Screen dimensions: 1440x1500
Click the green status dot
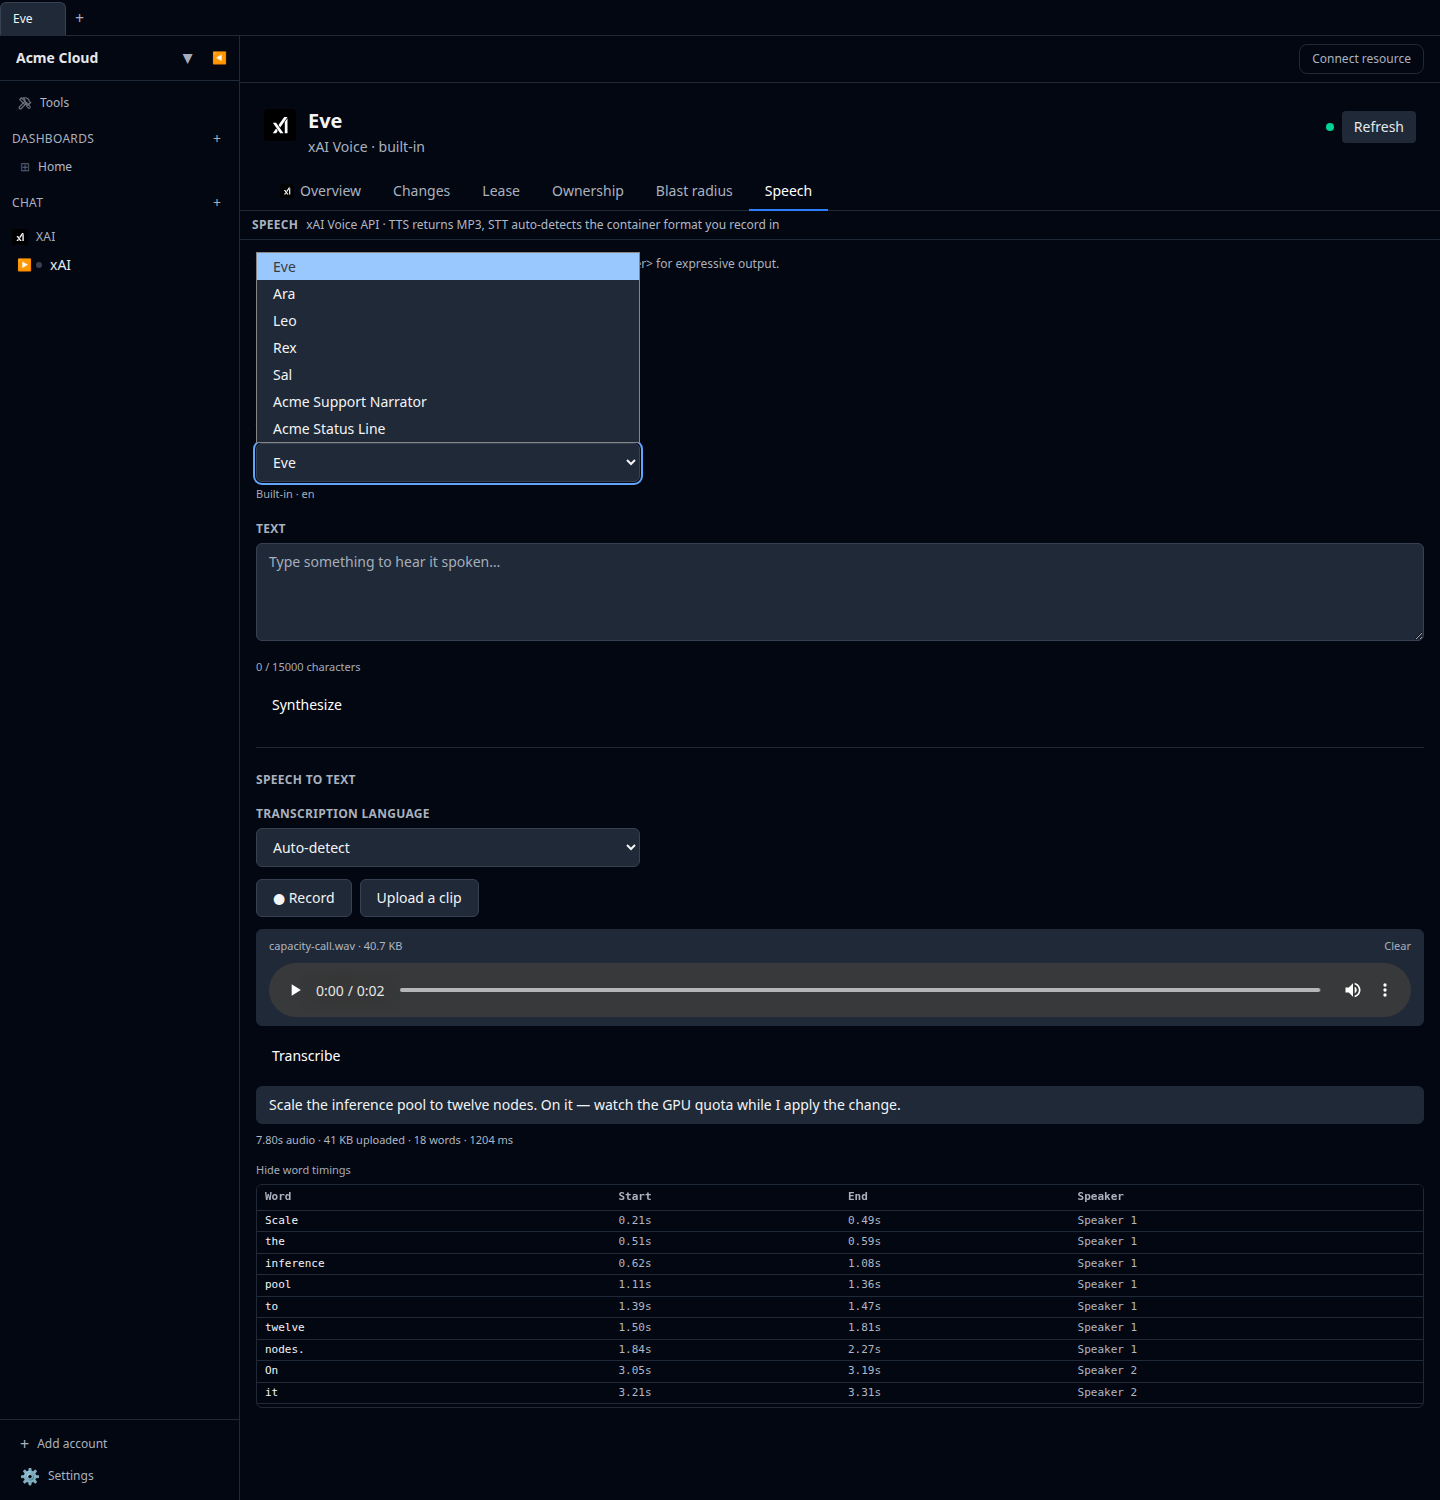[1330, 127]
